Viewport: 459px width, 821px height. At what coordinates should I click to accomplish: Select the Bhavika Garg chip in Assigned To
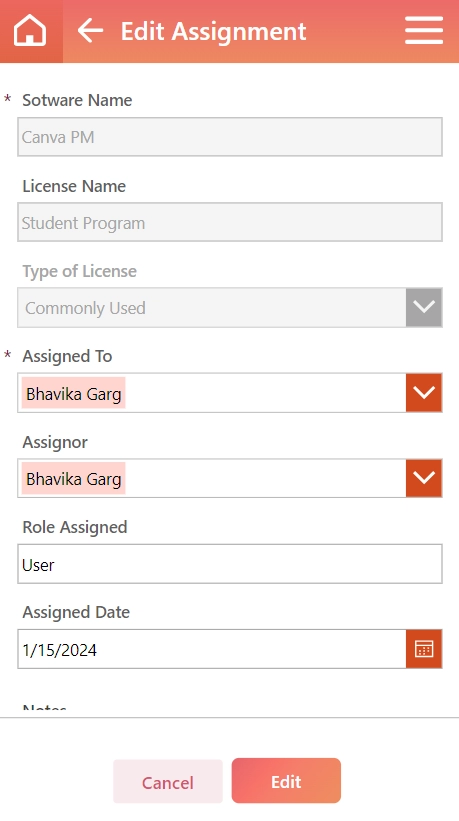click(x=74, y=393)
